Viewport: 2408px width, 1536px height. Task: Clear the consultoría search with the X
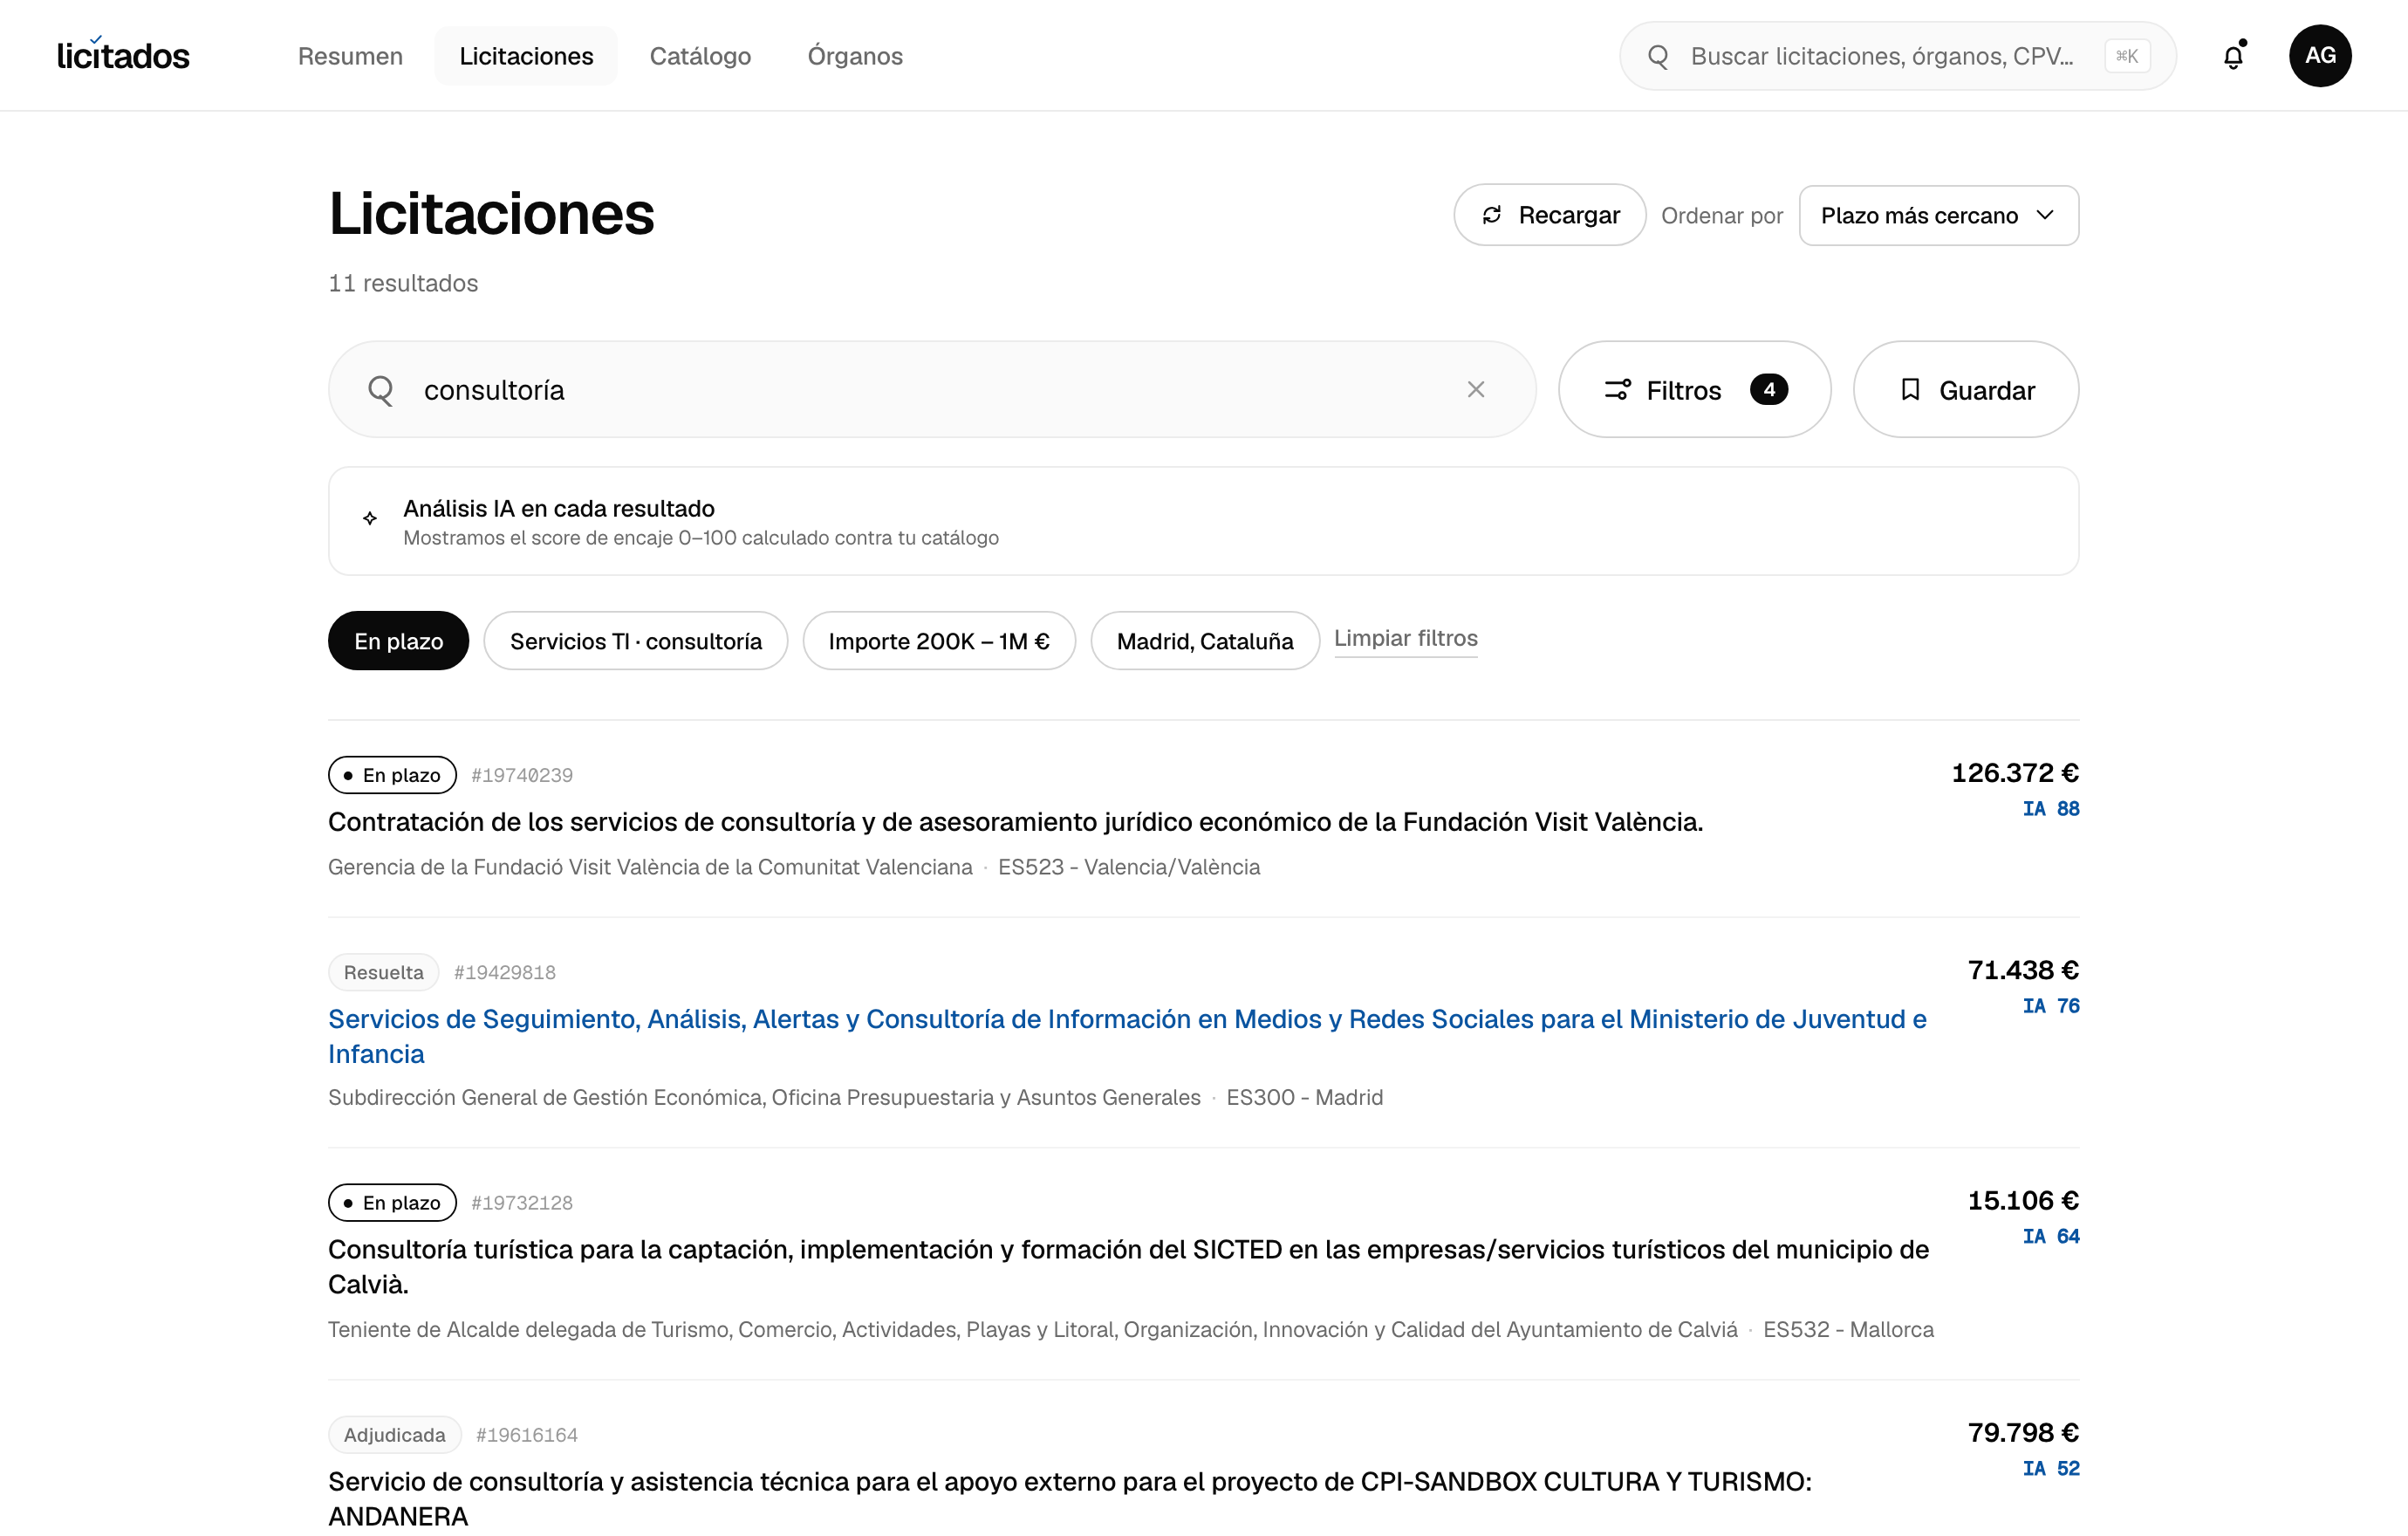1476,389
